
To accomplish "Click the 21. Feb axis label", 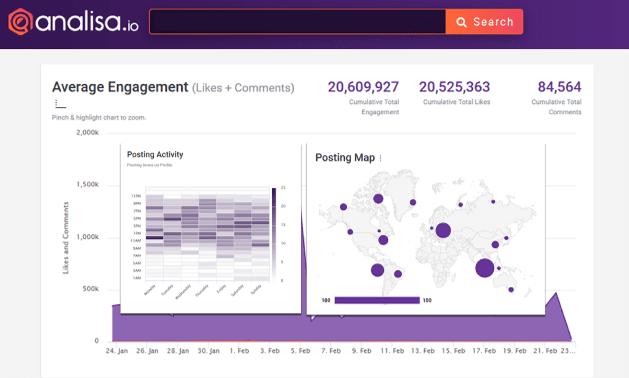I will [545, 351].
